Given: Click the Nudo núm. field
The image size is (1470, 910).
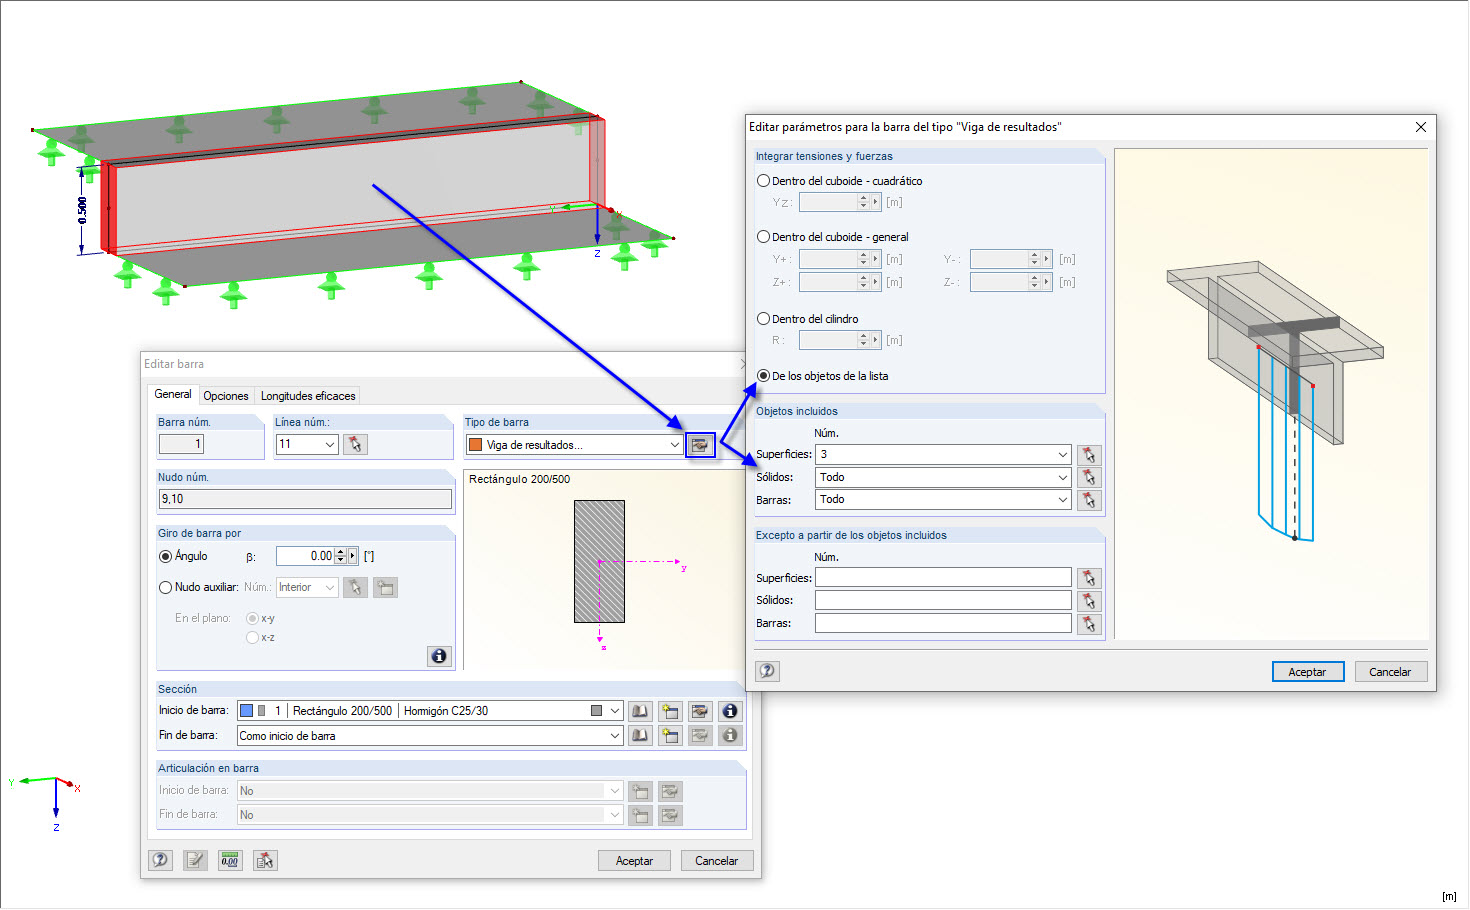Looking at the screenshot, I should click(305, 499).
